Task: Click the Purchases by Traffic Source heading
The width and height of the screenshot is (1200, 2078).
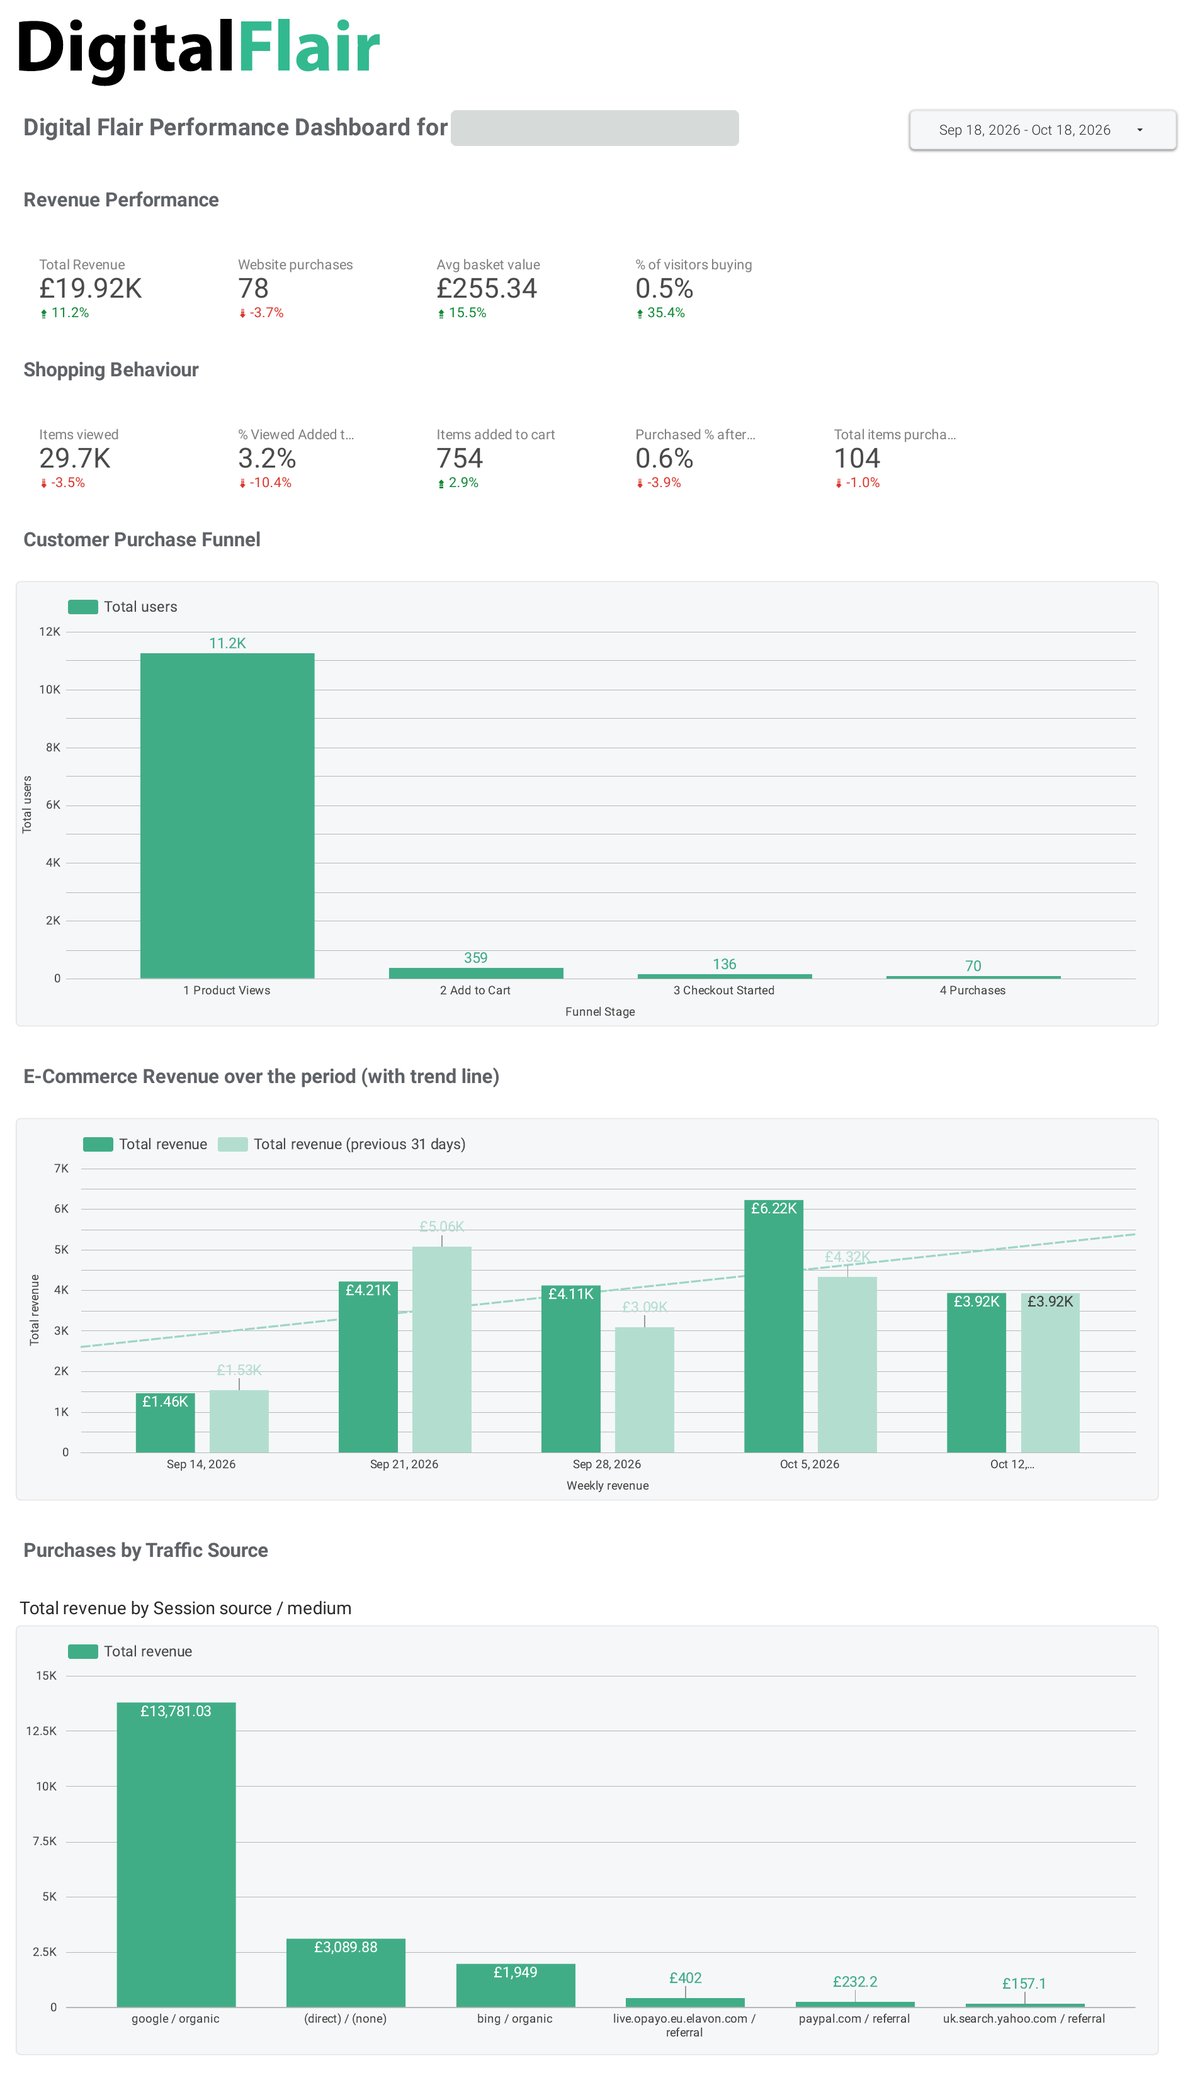Action: [x=146, y=1550]
